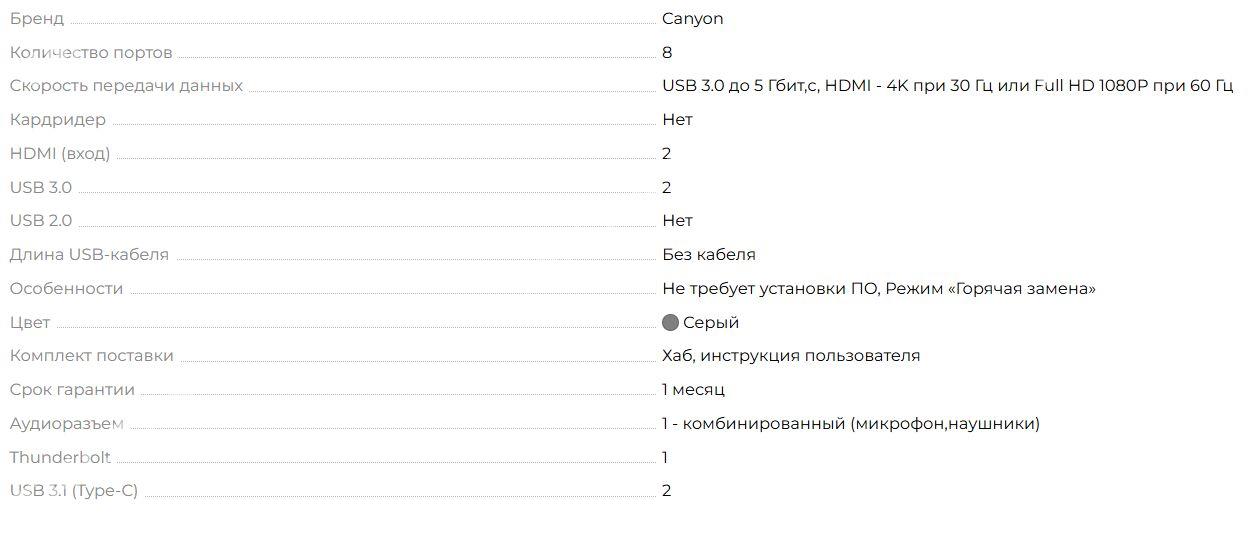Click the Особенности label
Image resolution: width=1251 pixels, height=539 pixels.
[67, 289]
